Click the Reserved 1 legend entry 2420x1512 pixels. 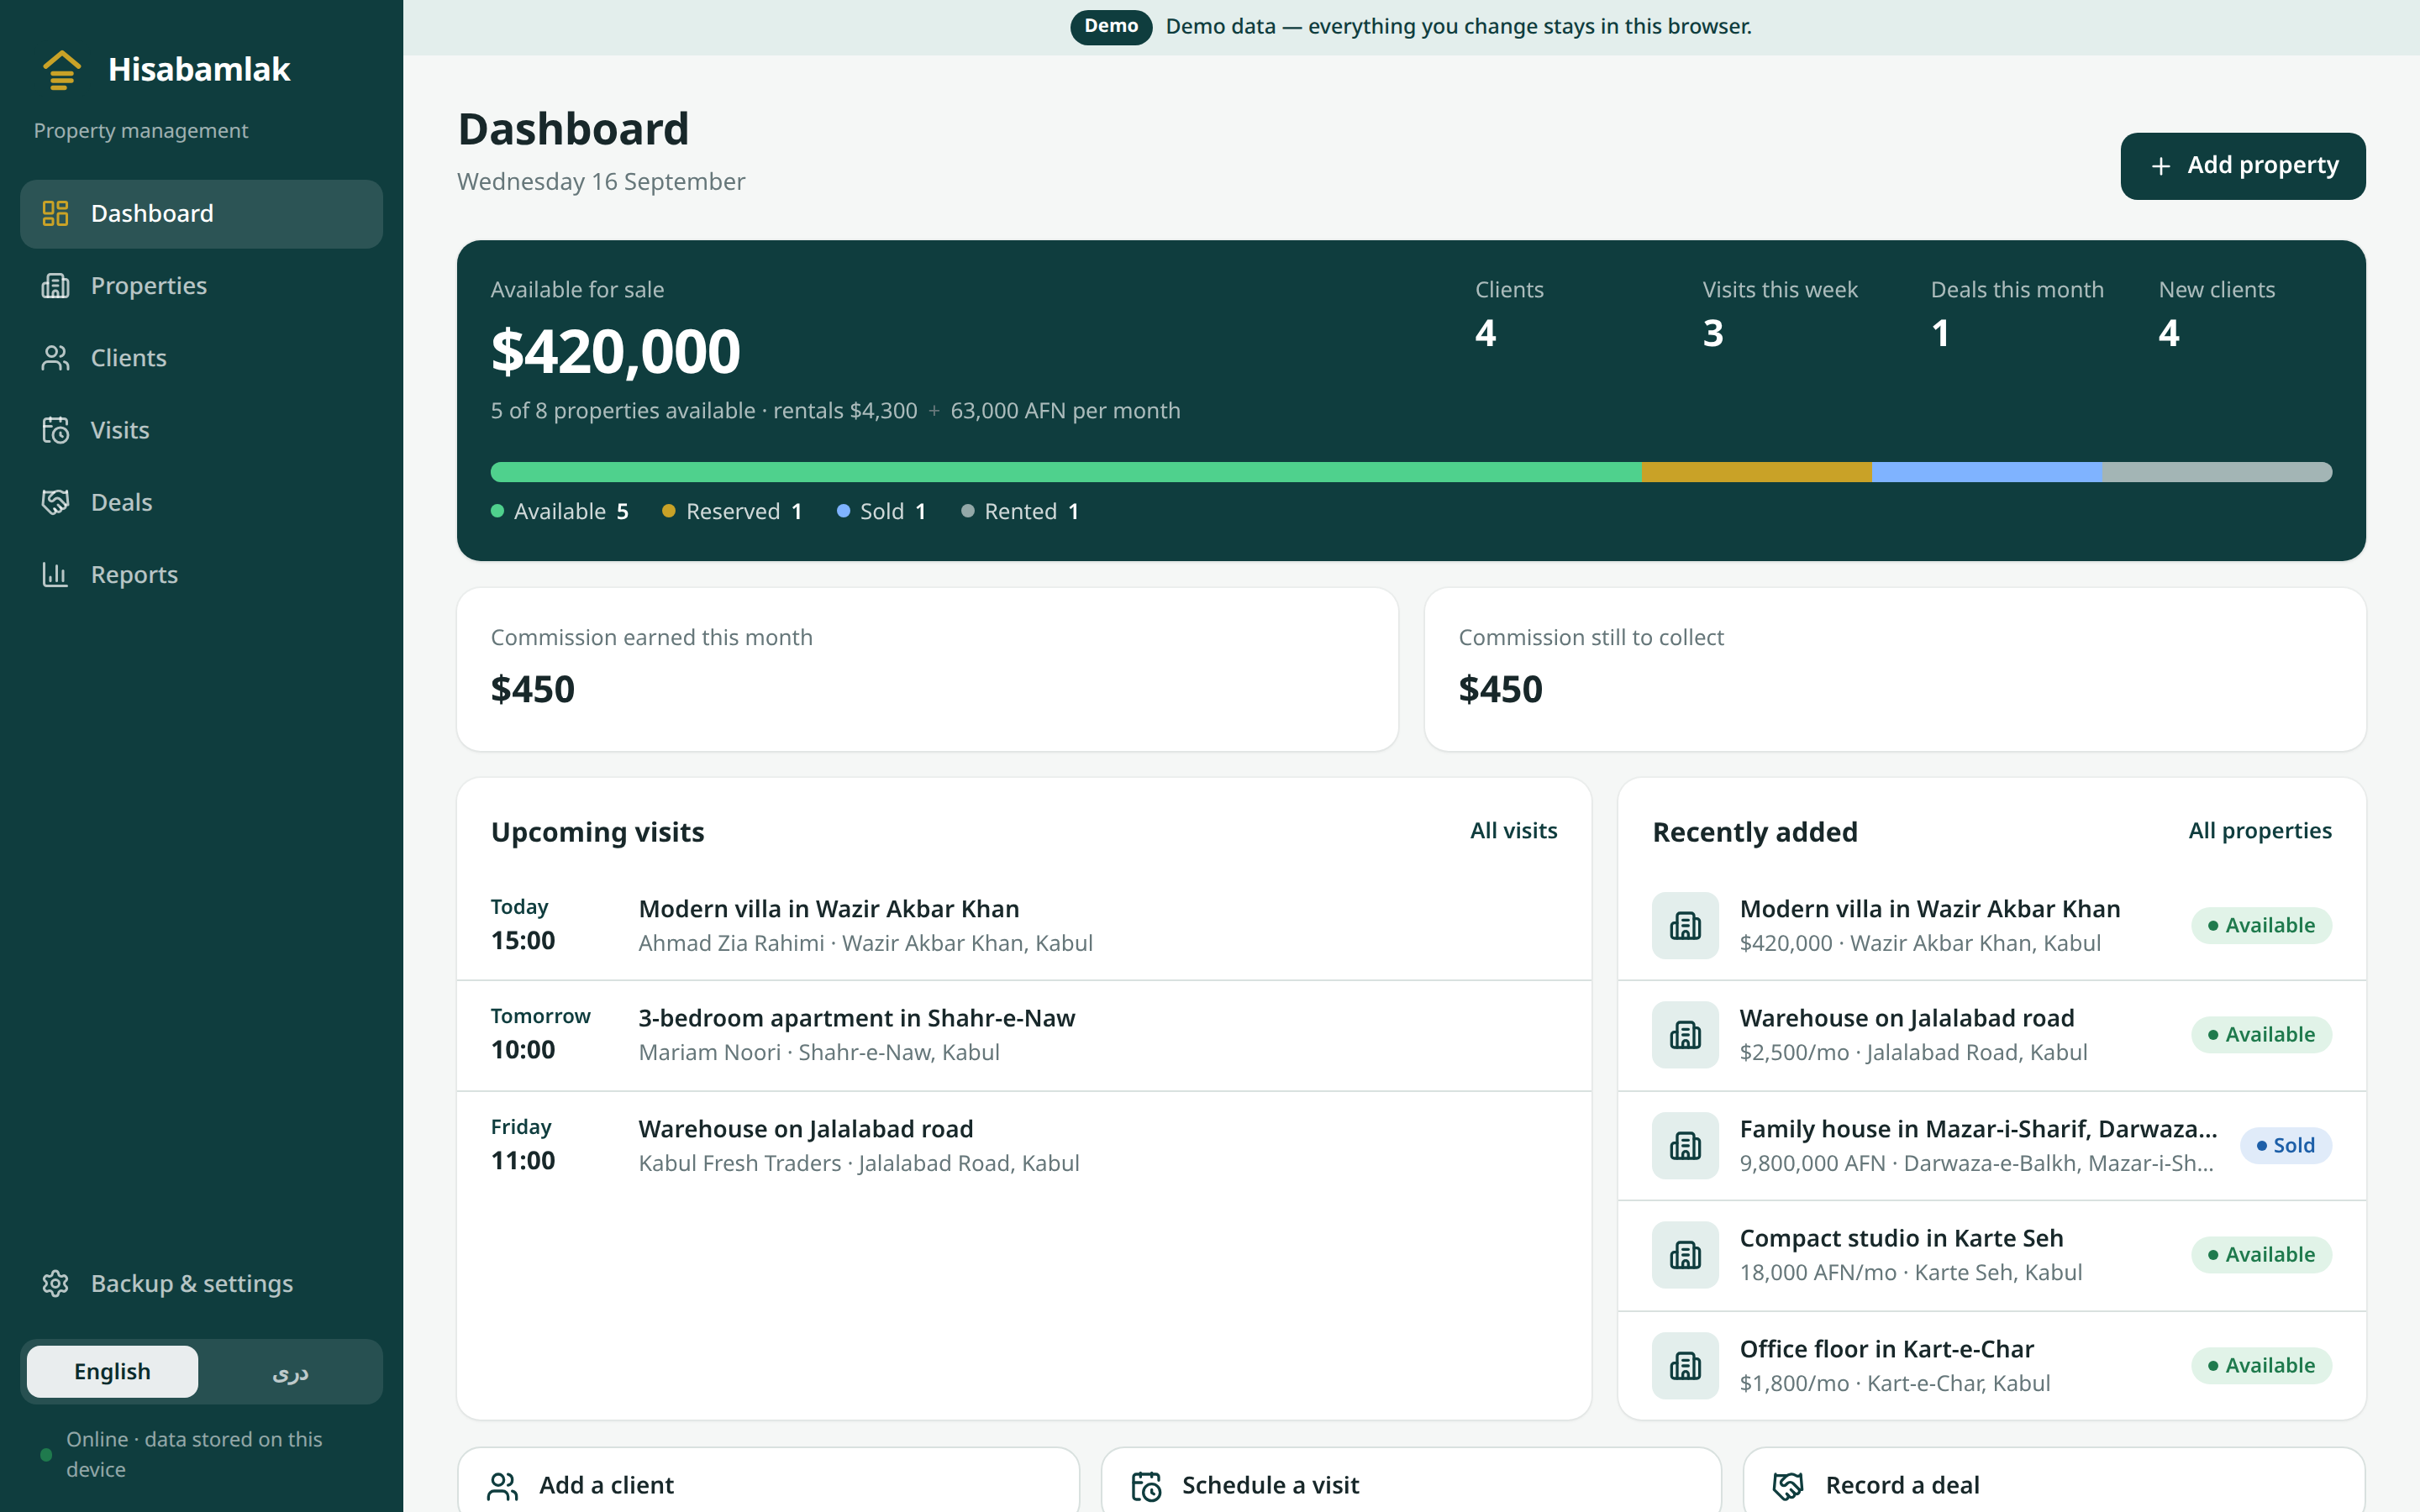[732, 511]
